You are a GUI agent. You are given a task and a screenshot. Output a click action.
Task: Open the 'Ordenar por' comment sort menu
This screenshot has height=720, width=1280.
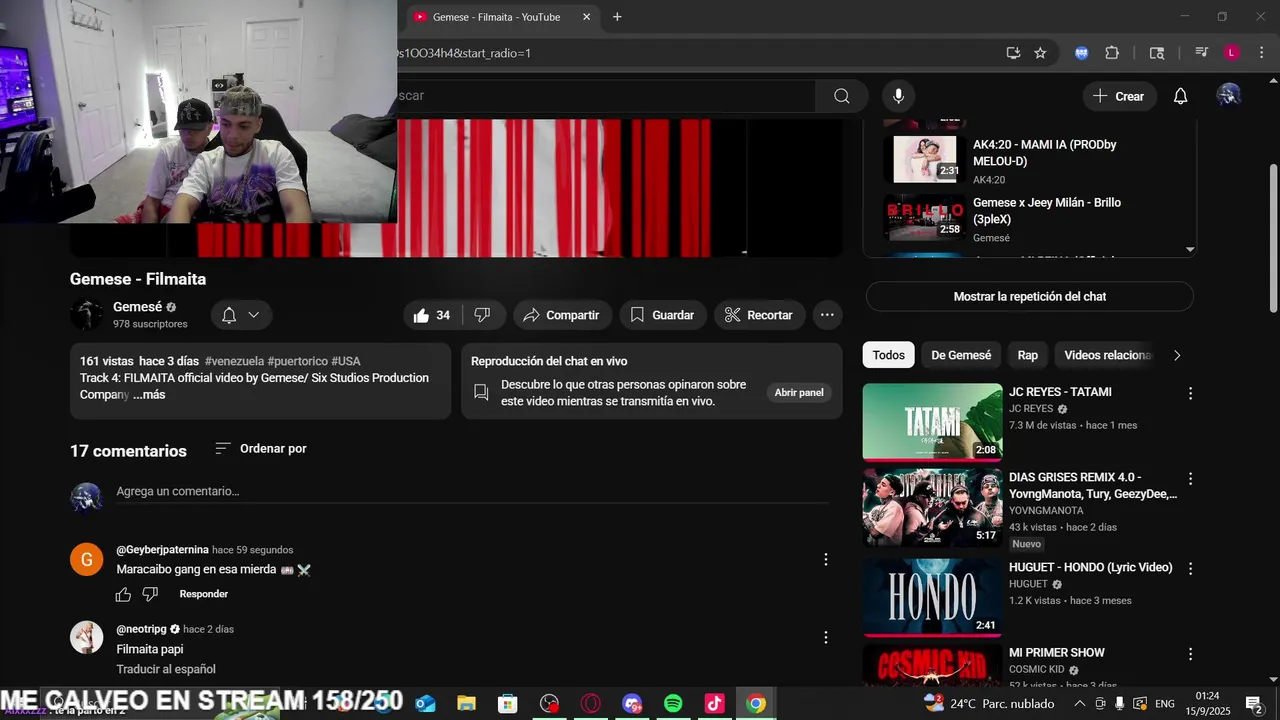[x=261, y=449]
